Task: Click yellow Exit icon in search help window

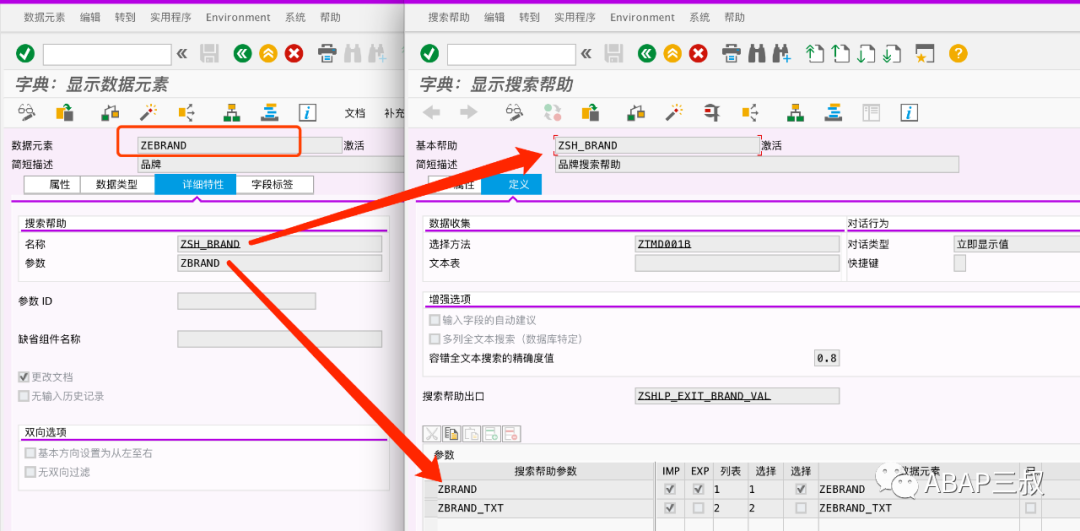Action: click(672, 54)
